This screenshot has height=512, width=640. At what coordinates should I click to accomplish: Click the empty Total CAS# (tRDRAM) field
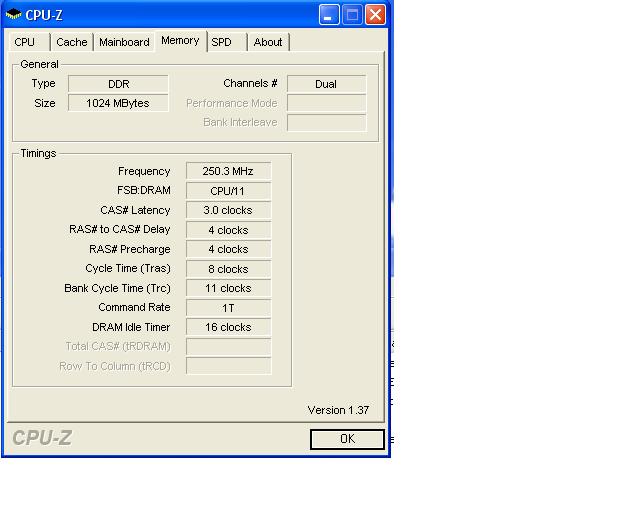pyautogui.click(x=229, y=346)
